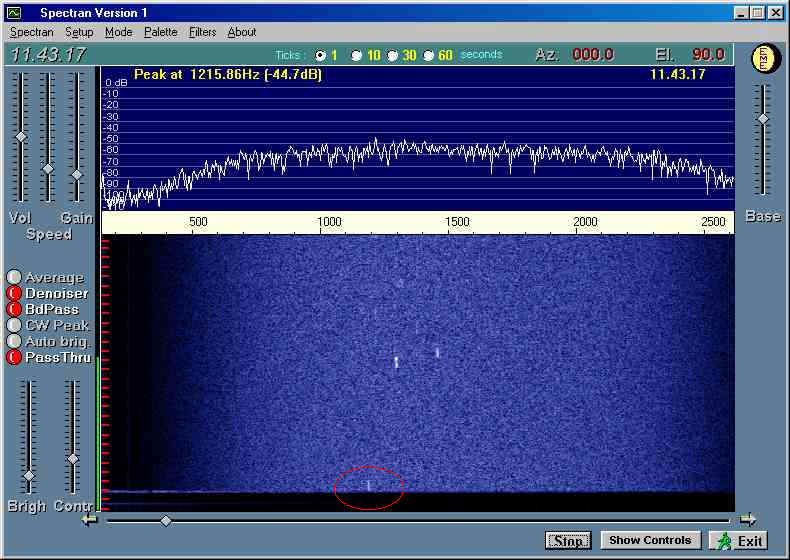
Task: Click the yellow 11.43.17 timestamp in spectrum
Action: coord(677,75)
